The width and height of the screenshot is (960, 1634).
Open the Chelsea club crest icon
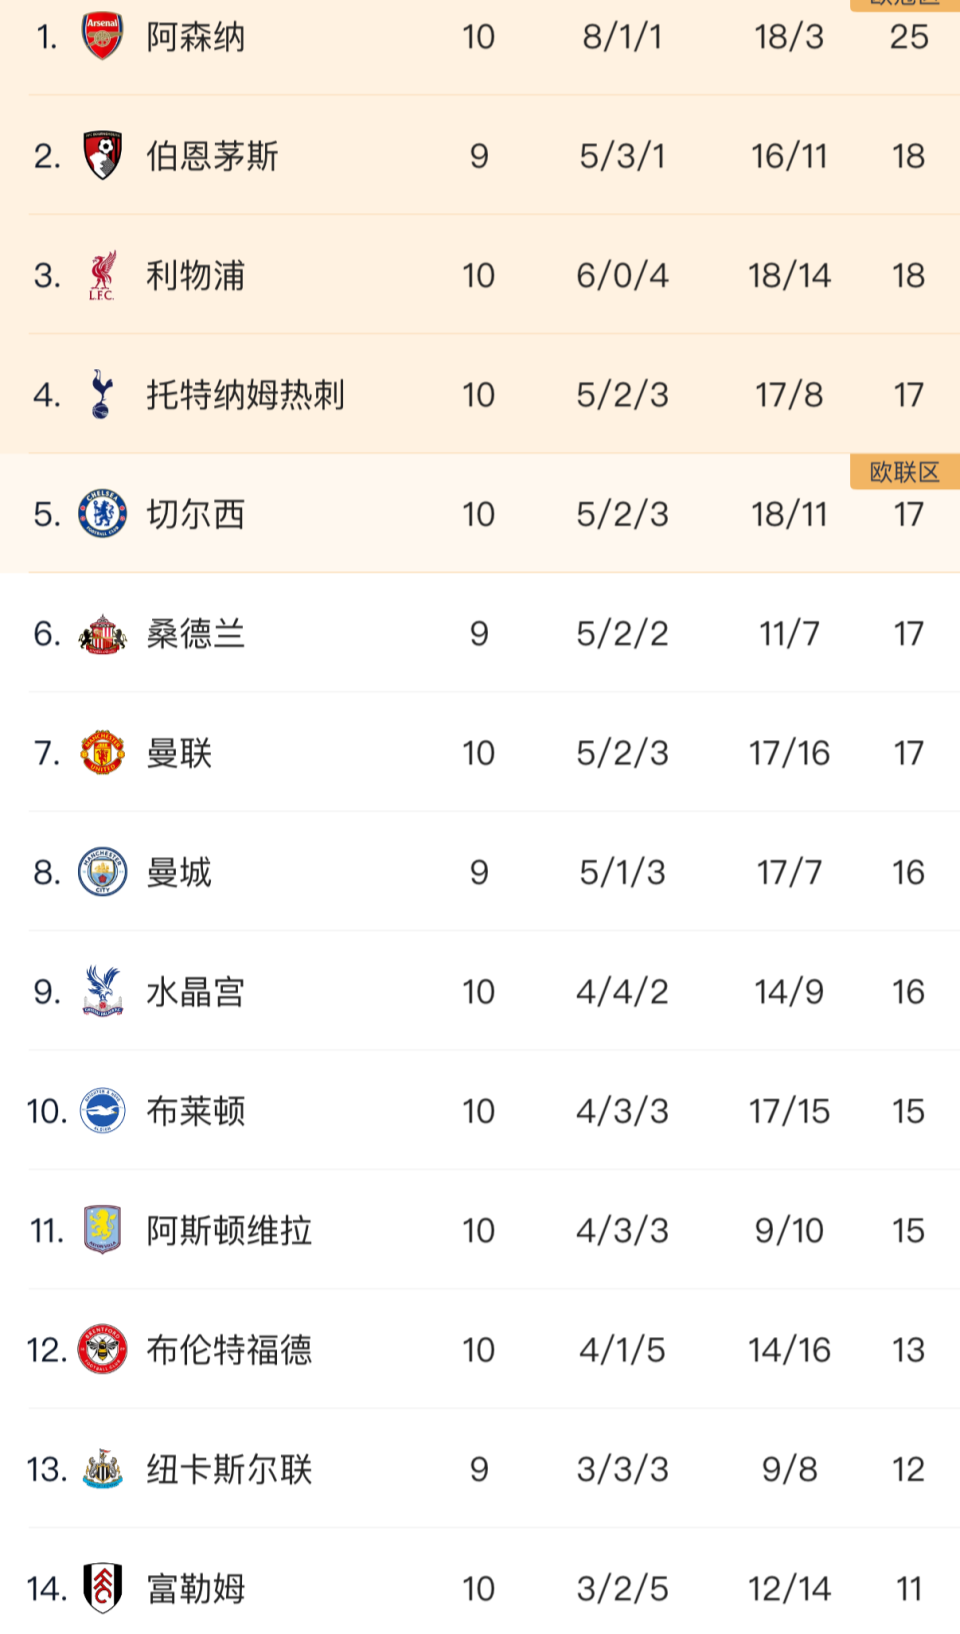[x=102, y=514]
